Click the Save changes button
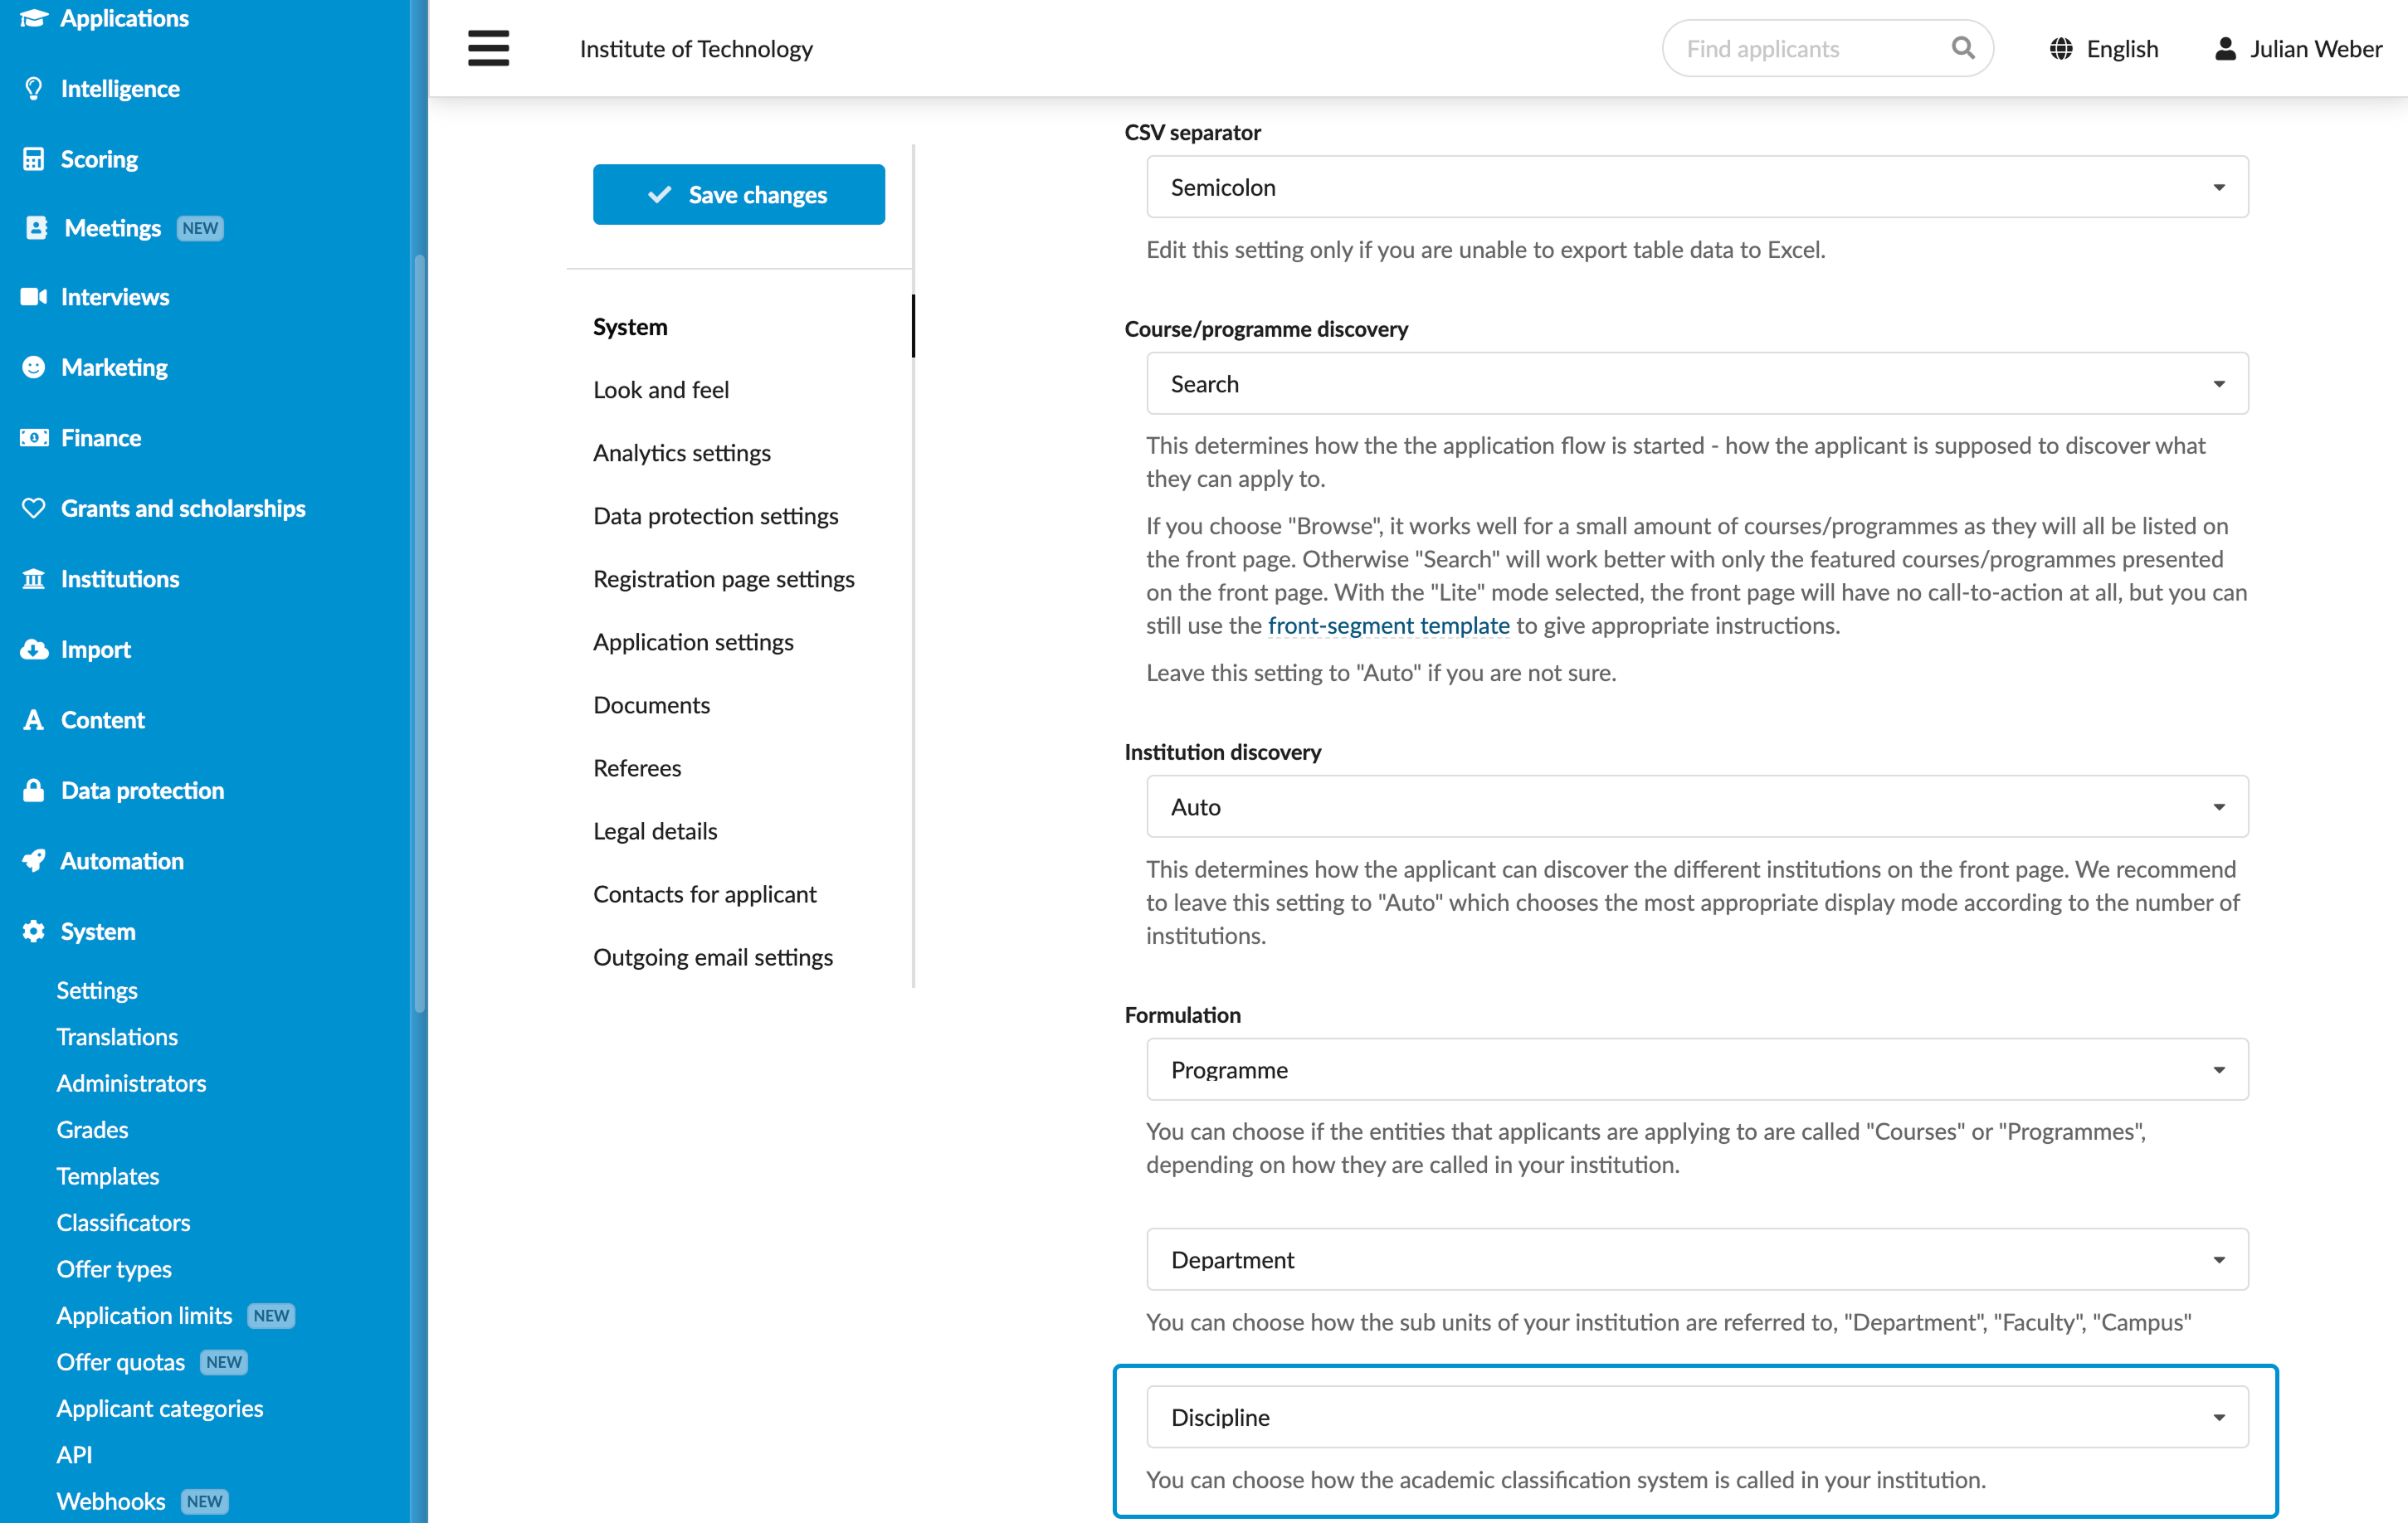Screen dimensions: 2408x1523 (738, 194)
